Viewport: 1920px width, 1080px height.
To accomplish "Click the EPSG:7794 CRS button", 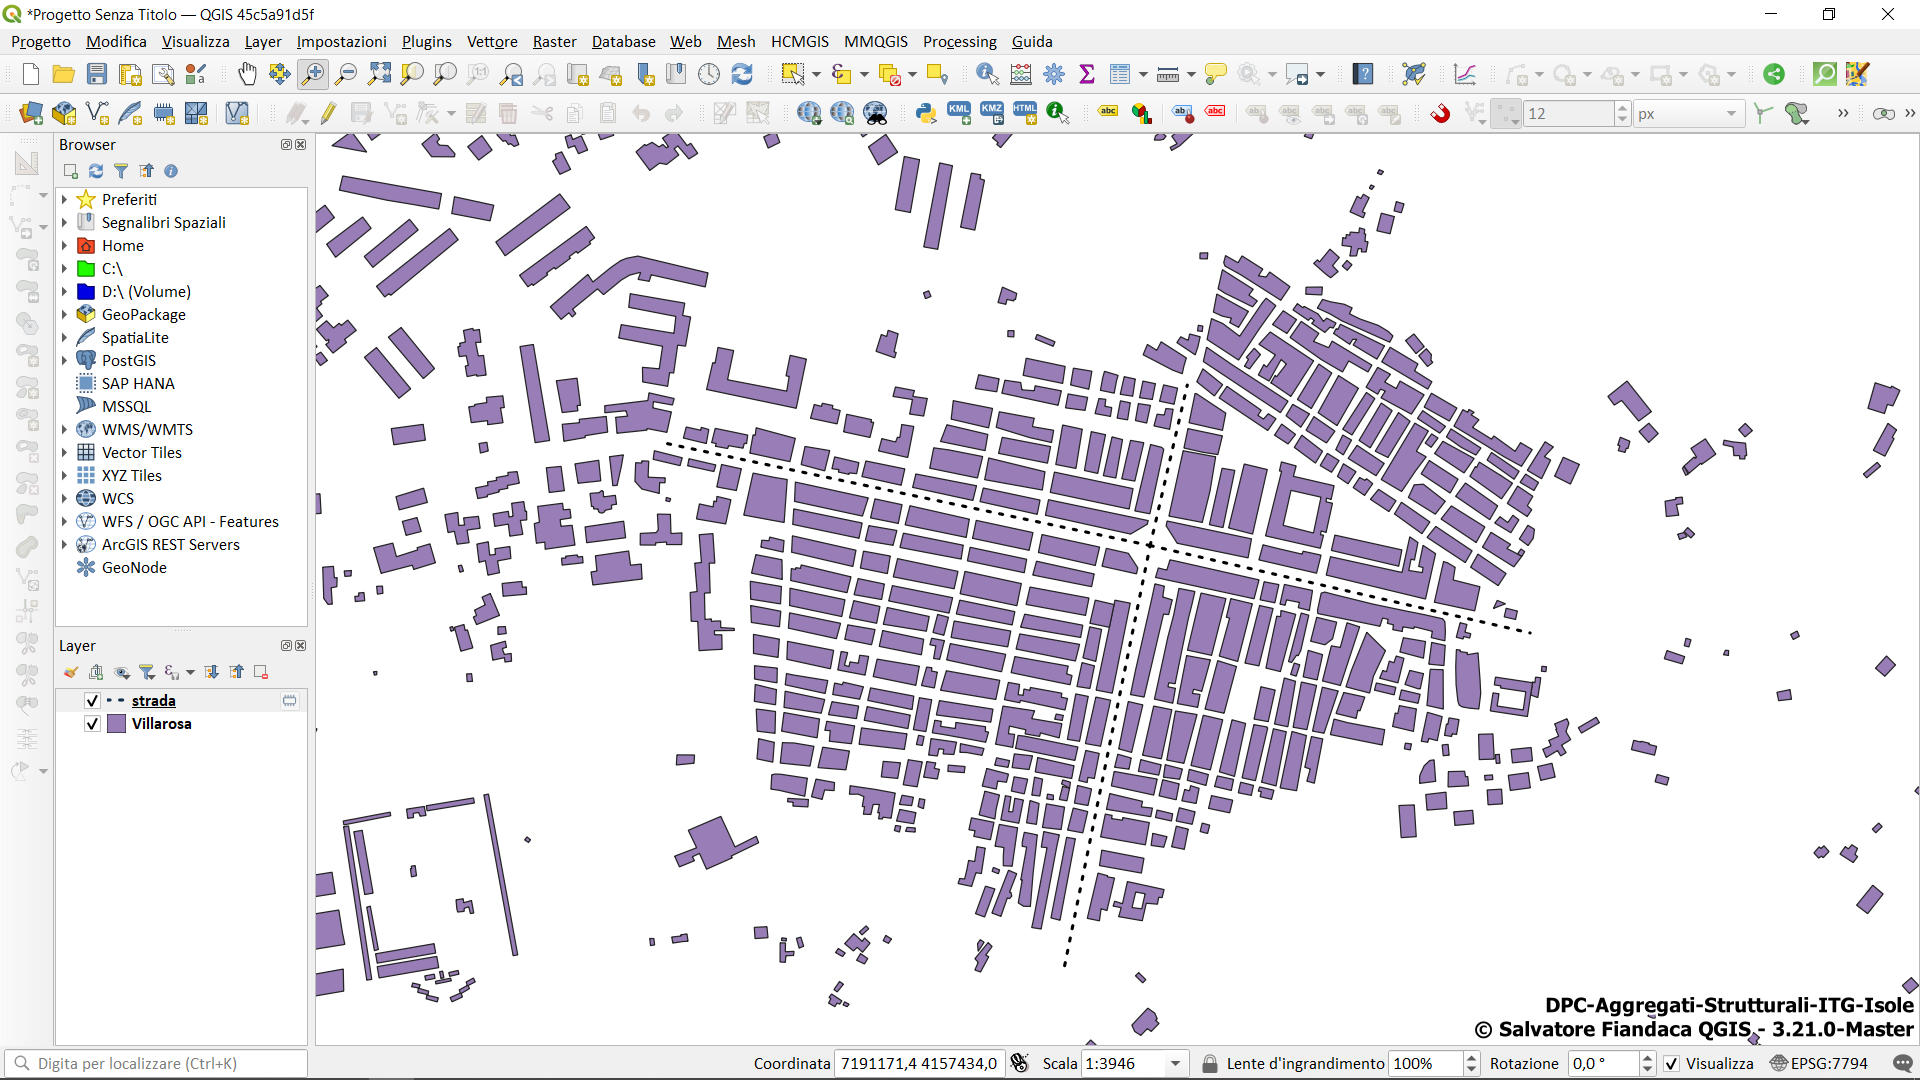I will tap(1819, 1064).
